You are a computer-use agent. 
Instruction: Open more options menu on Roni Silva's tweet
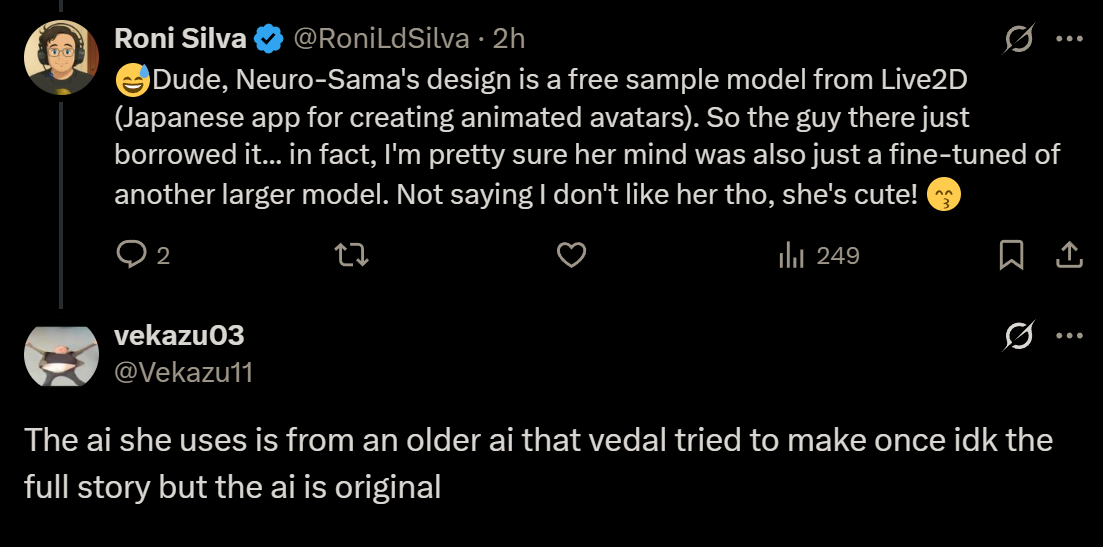[1070, 39]
